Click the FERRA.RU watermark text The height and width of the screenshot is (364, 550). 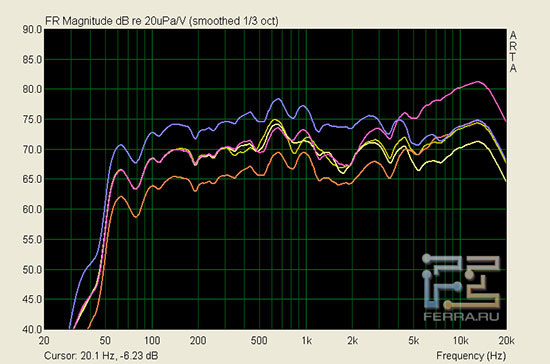coord(462,316)
